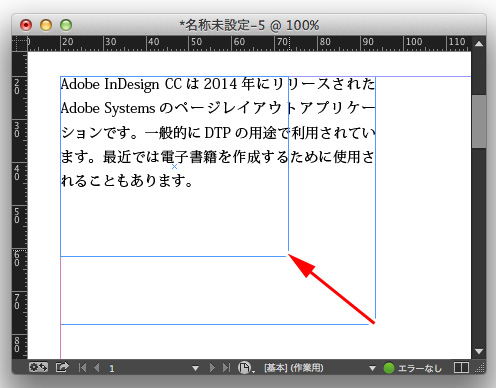Go to next page arrow
Image resolution: width=496 pixels, height=388 pixels.
pos(212,368)
